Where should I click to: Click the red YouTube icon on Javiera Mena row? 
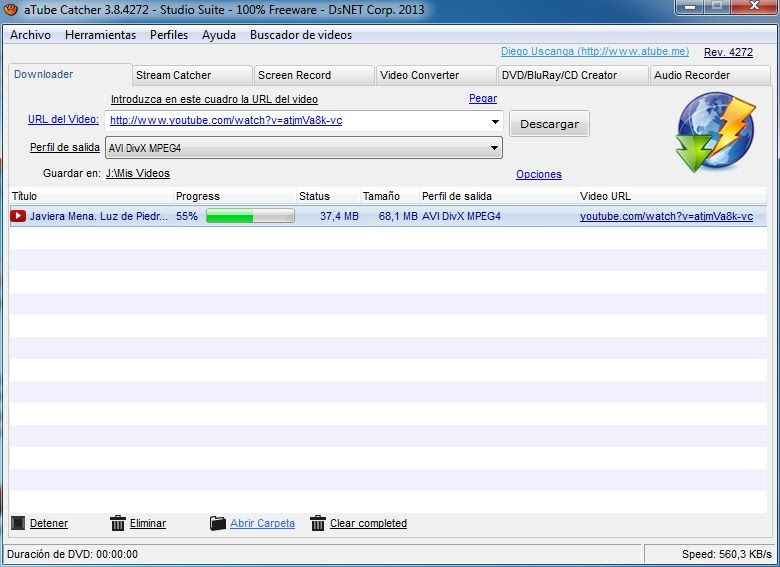click(18, 216)
